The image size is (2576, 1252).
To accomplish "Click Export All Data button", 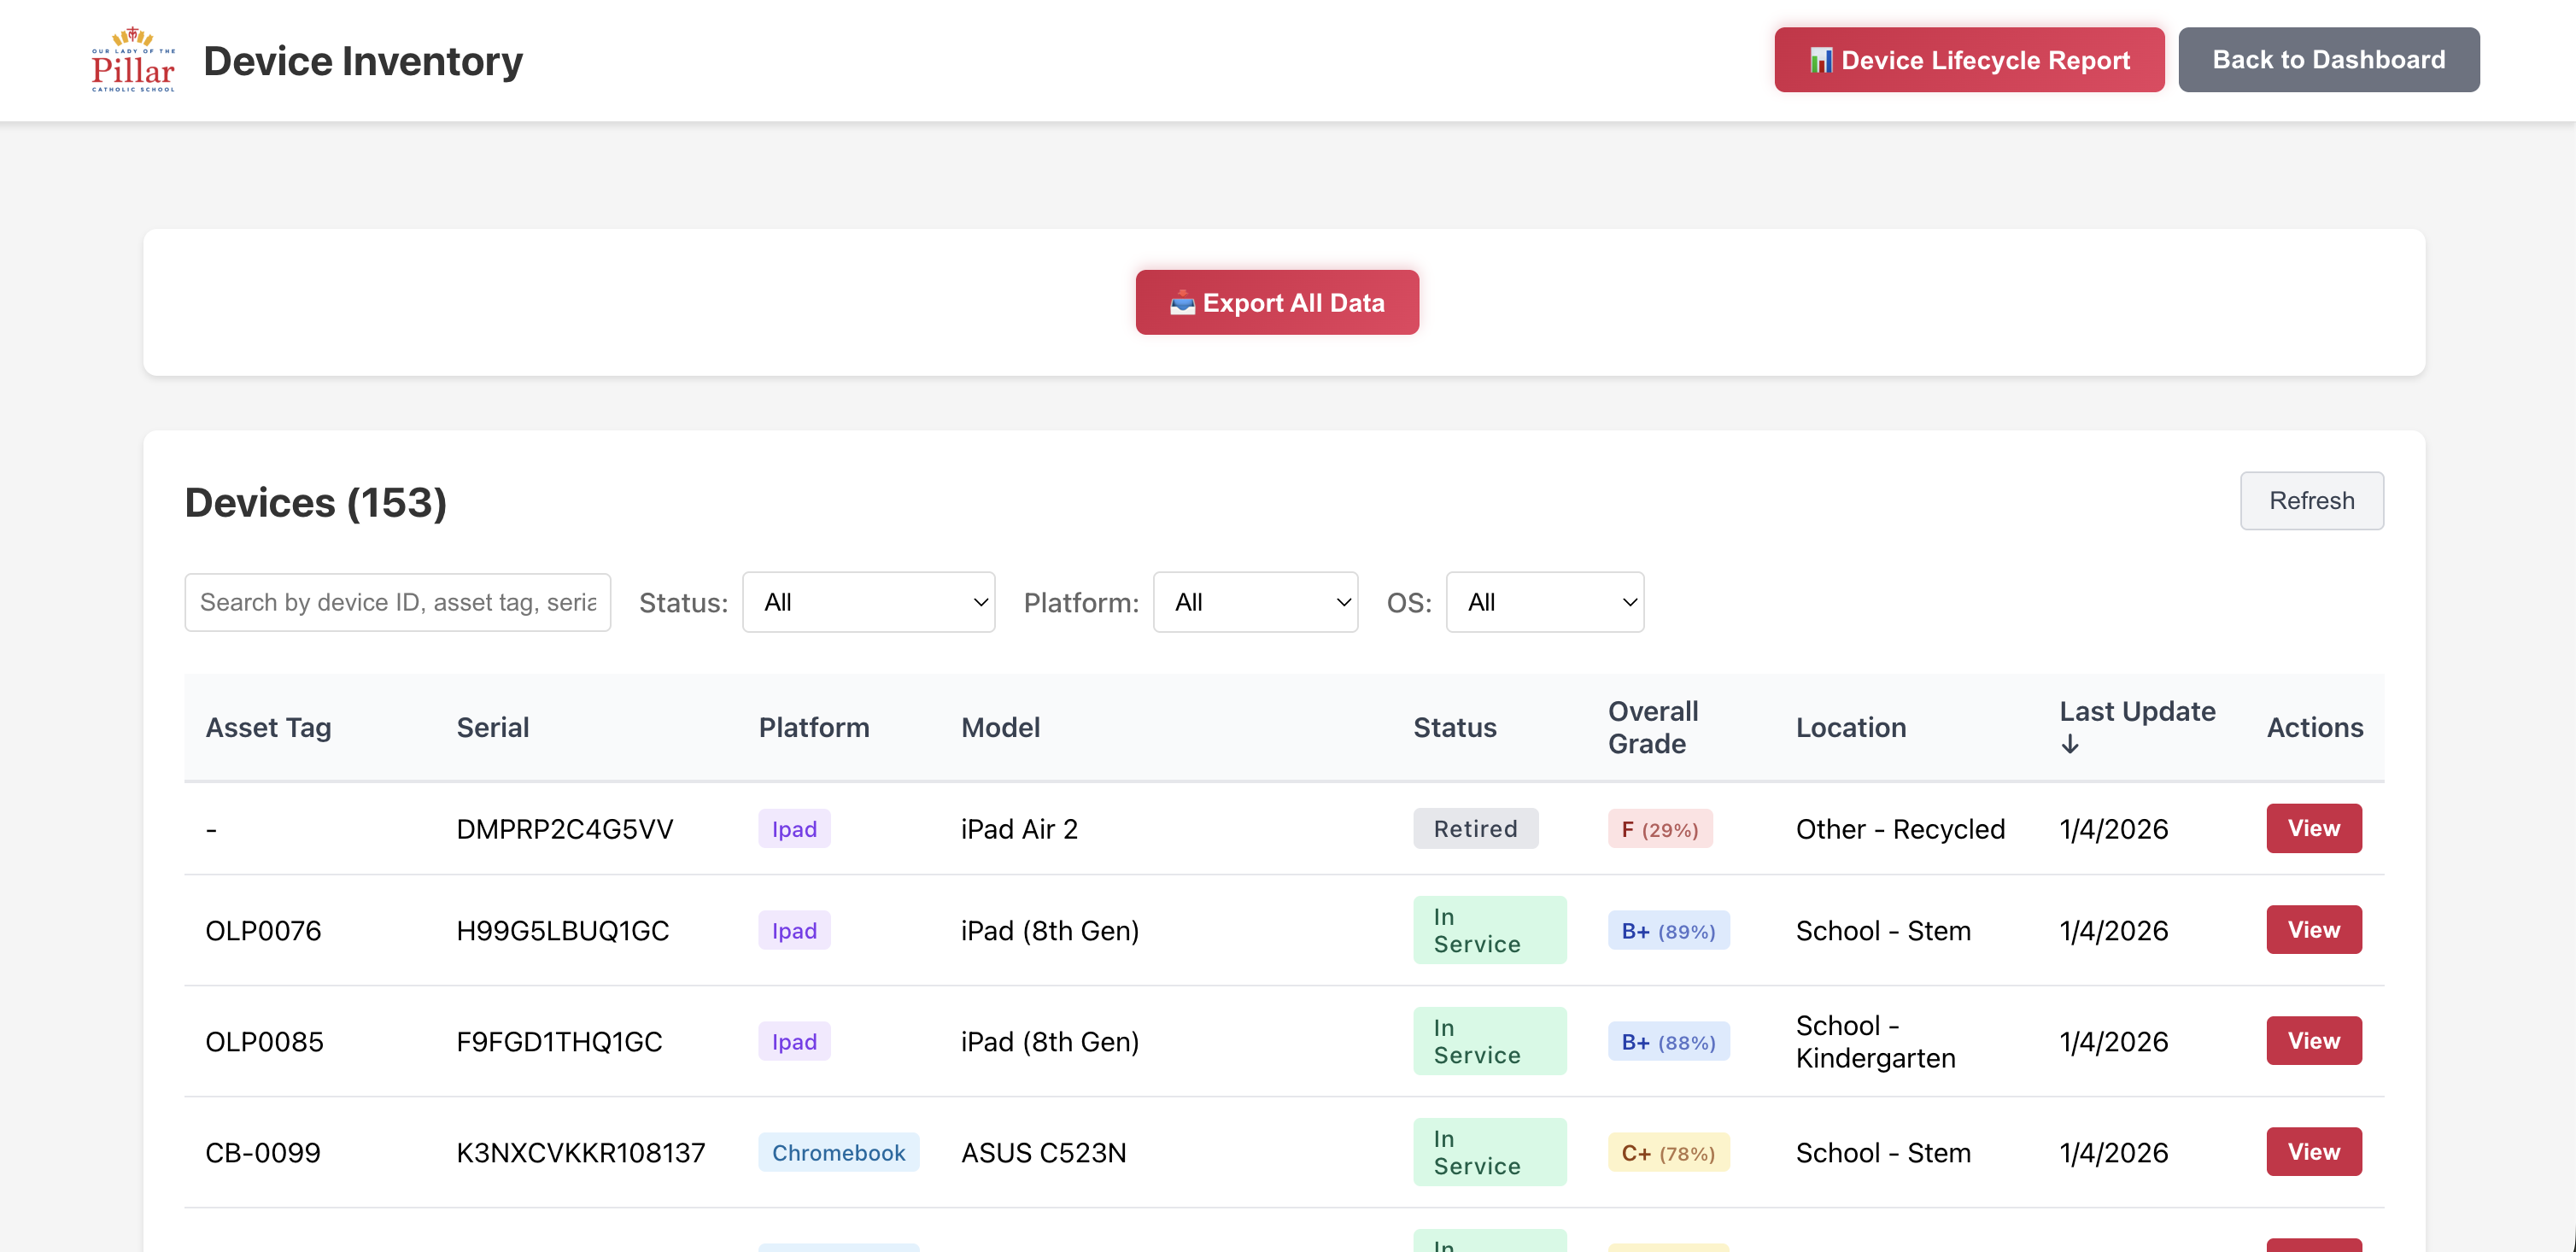I will click(x=1276, y=302).
